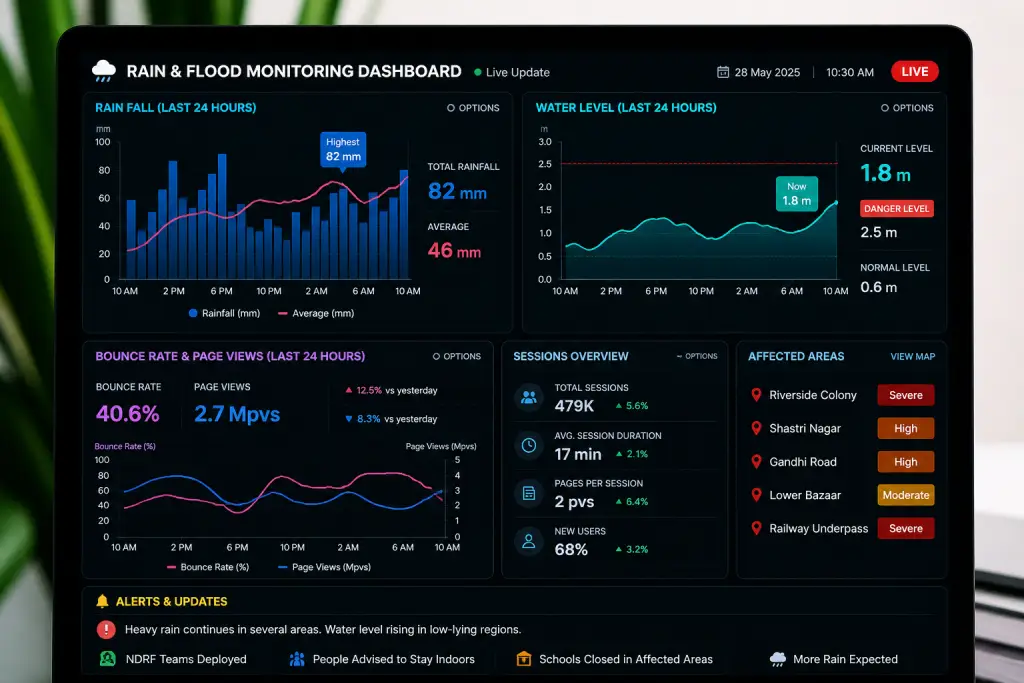Click the red Danger Level badge
The height and width of the screenshot is (683, 1024).
click(x=897, y=208)
